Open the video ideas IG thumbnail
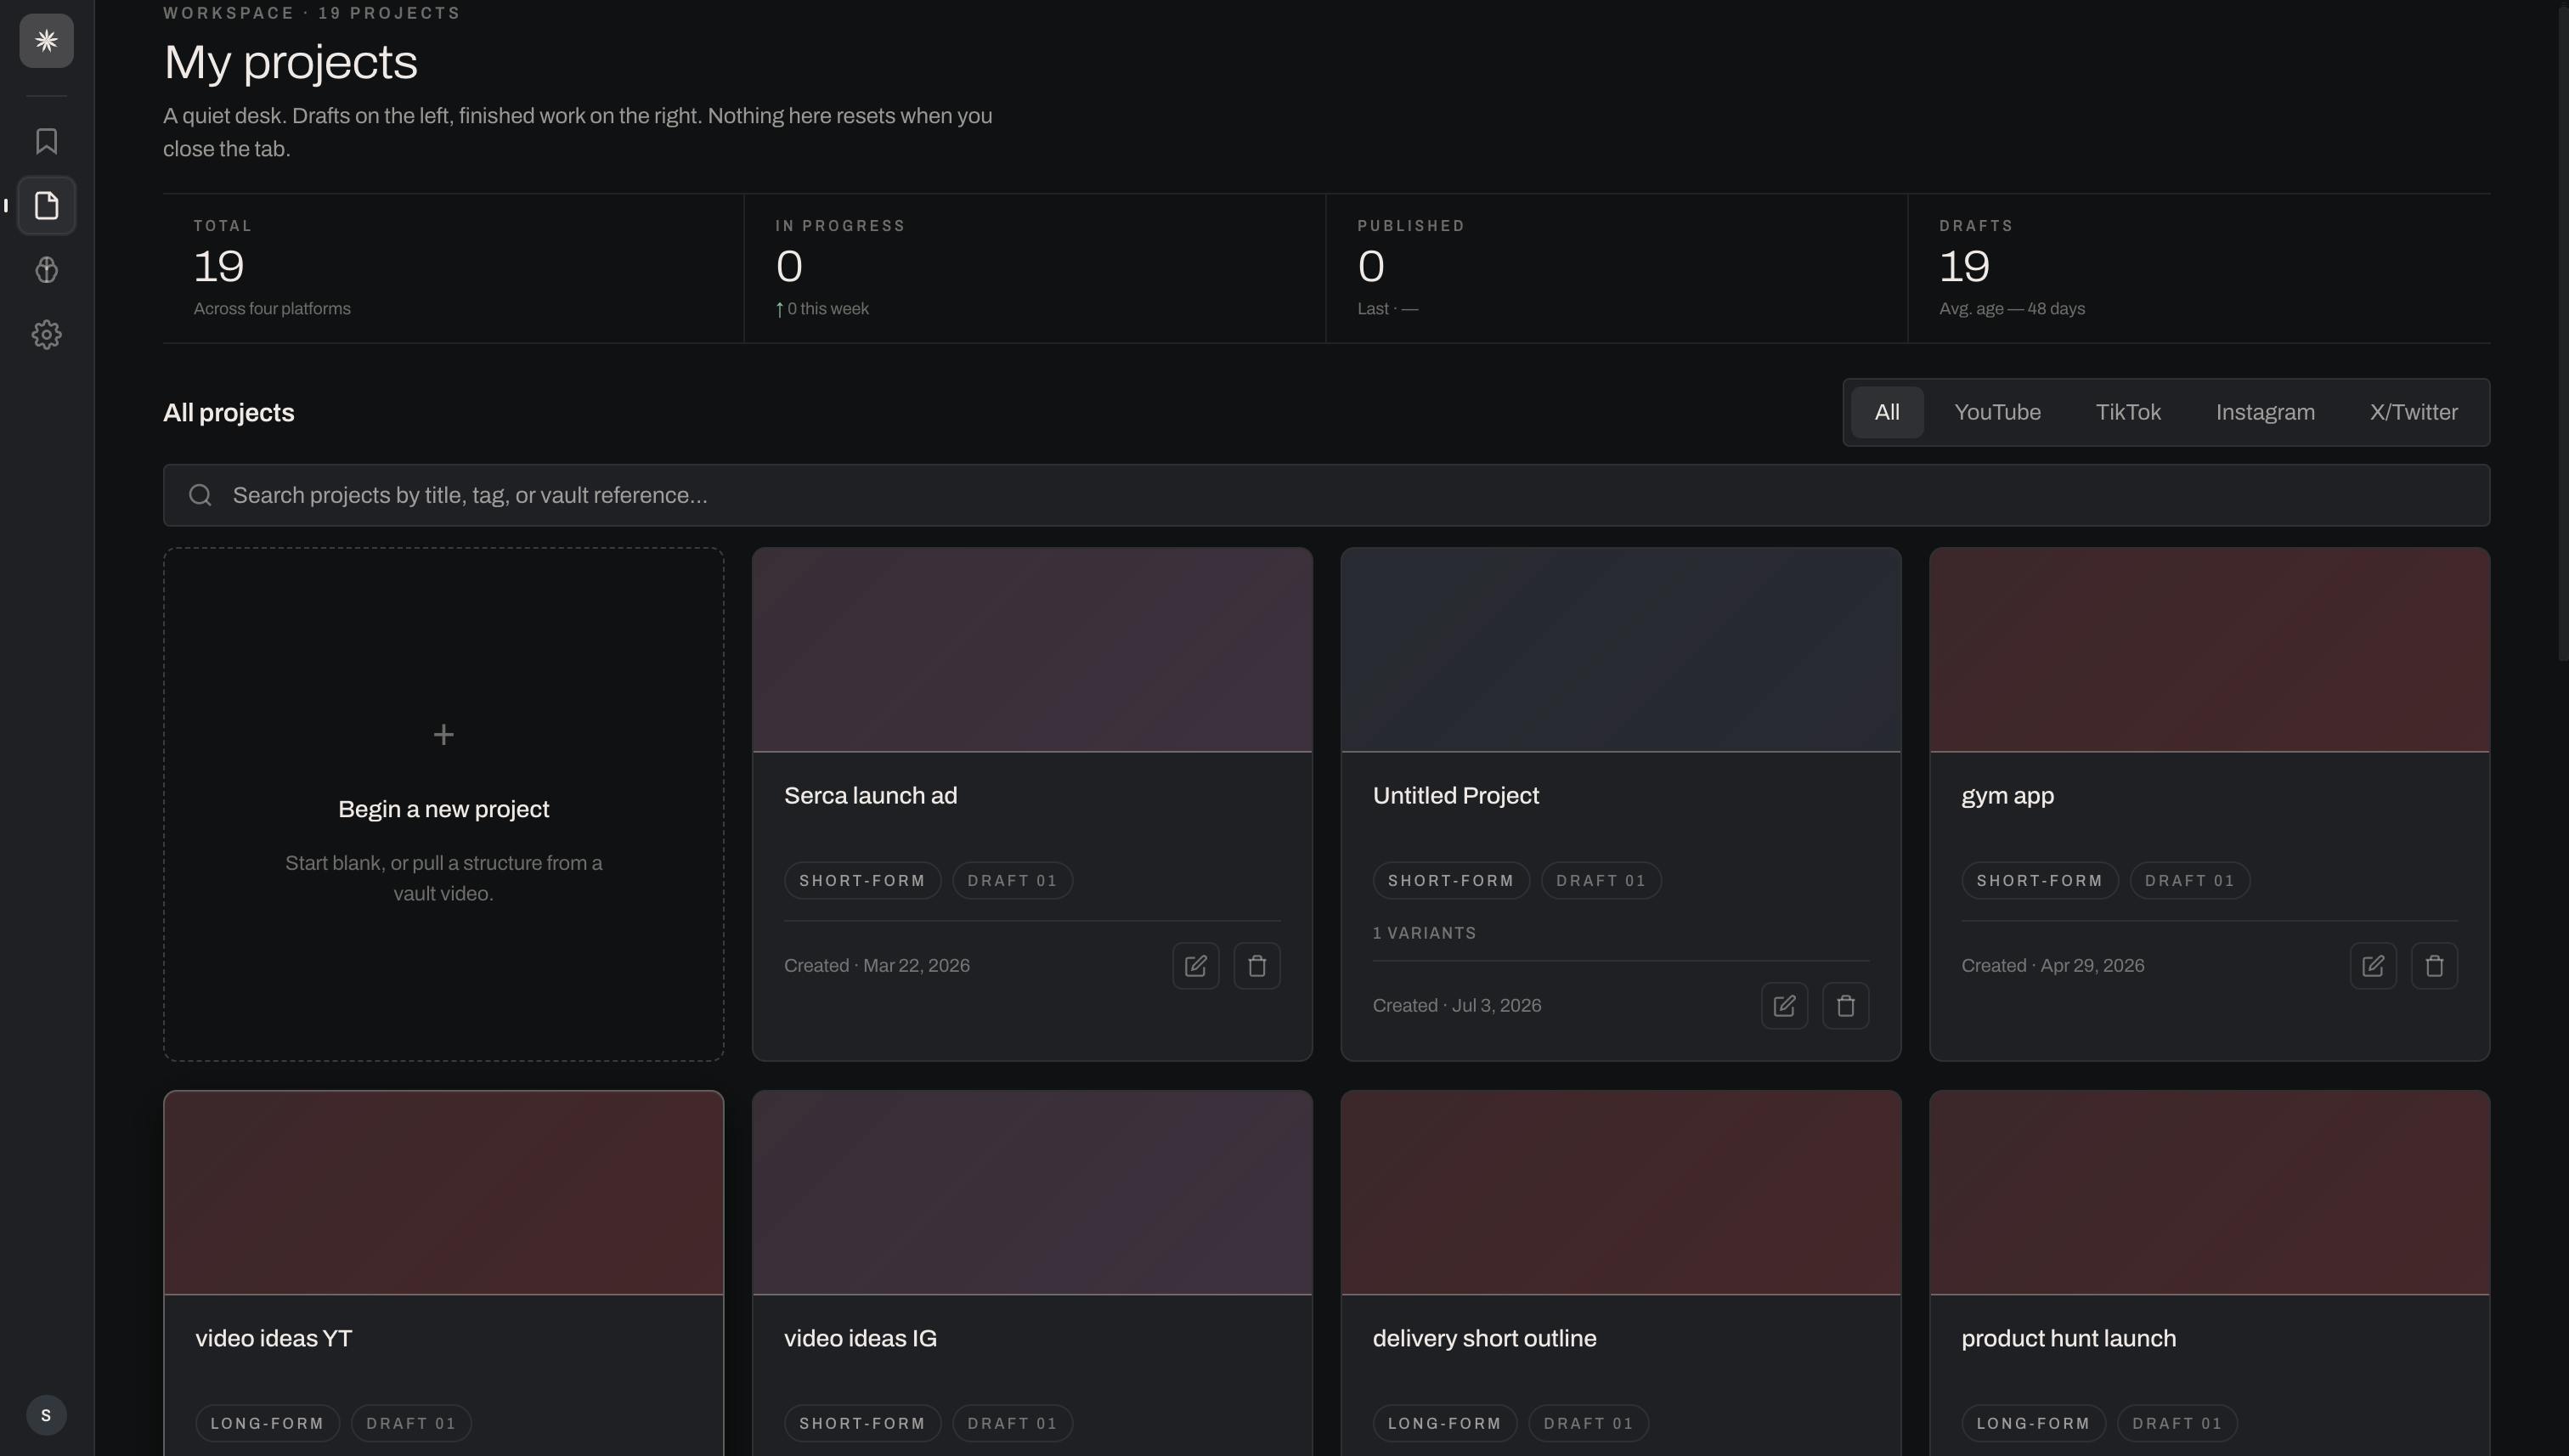The image size is (2569, 1456). [x=1032, y=1192]
